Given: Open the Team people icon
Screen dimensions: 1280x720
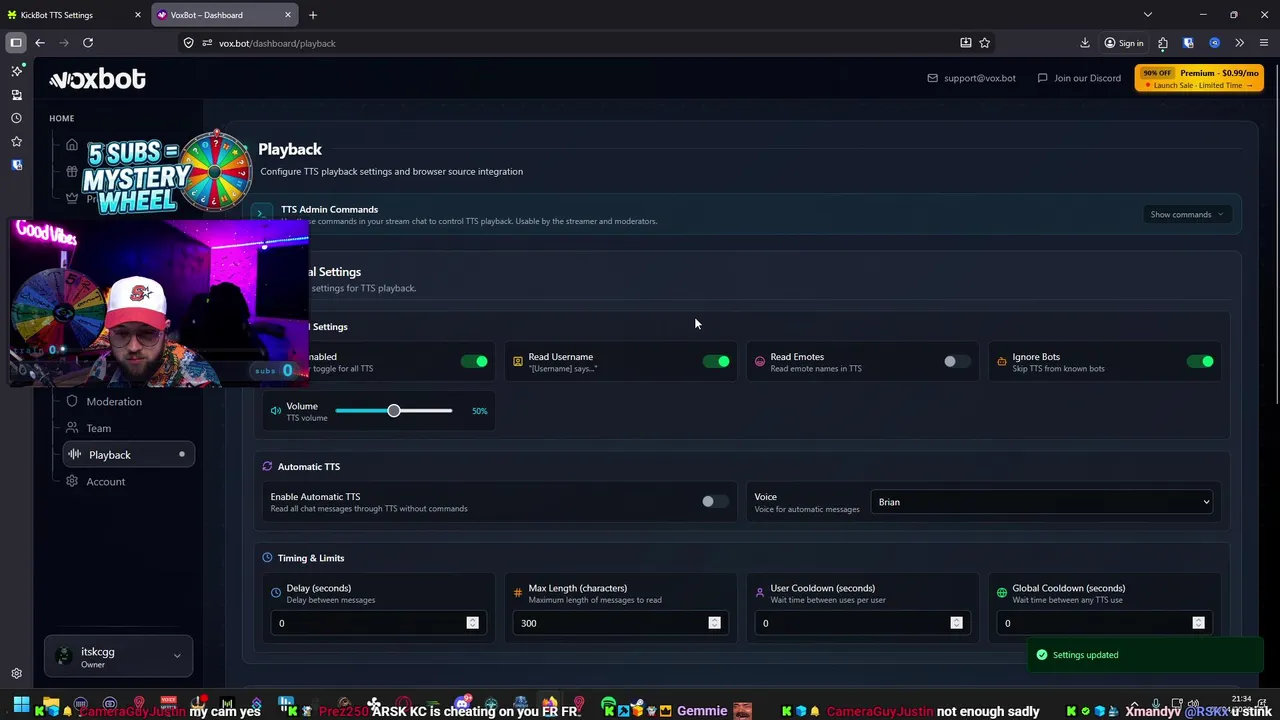Looking at the screenshot, I should pos(72,428).
